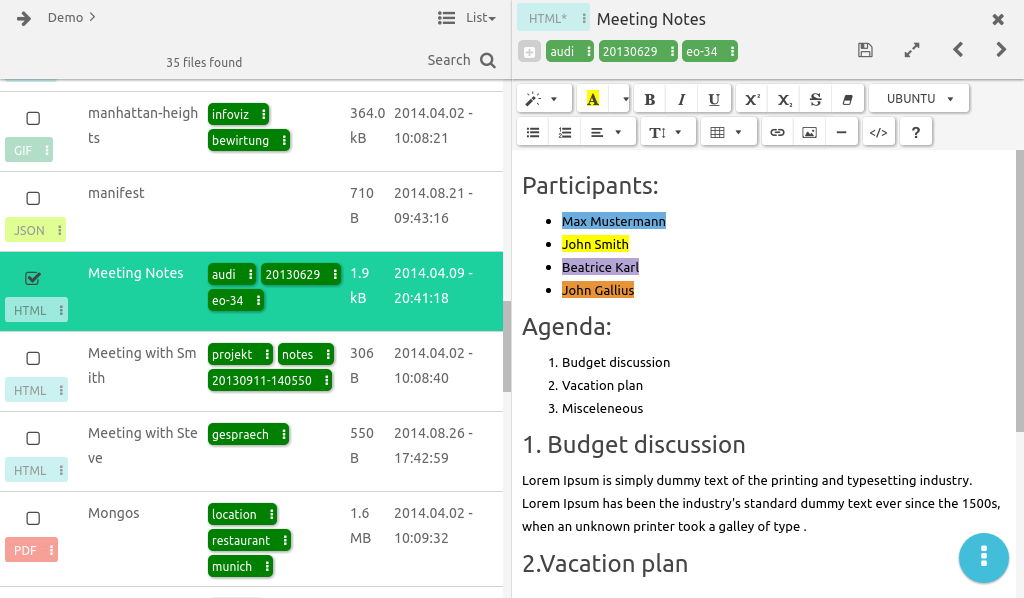Insert a horizontal rule
Viewport: 1024px width, 598px height.
pyautogui.click(x=841, y=131)
